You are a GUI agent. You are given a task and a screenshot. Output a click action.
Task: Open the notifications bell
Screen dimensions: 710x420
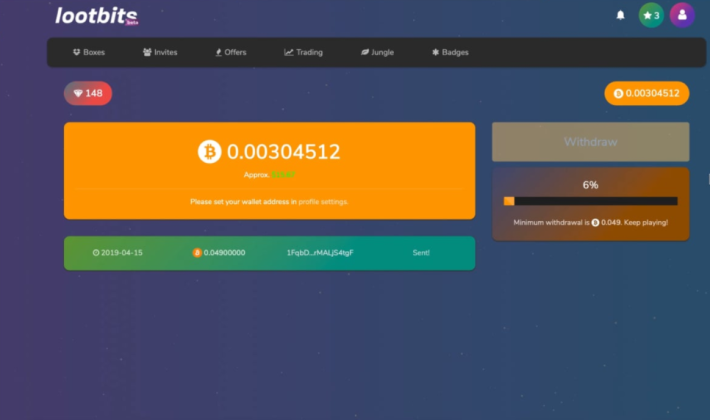pos(620,15)
